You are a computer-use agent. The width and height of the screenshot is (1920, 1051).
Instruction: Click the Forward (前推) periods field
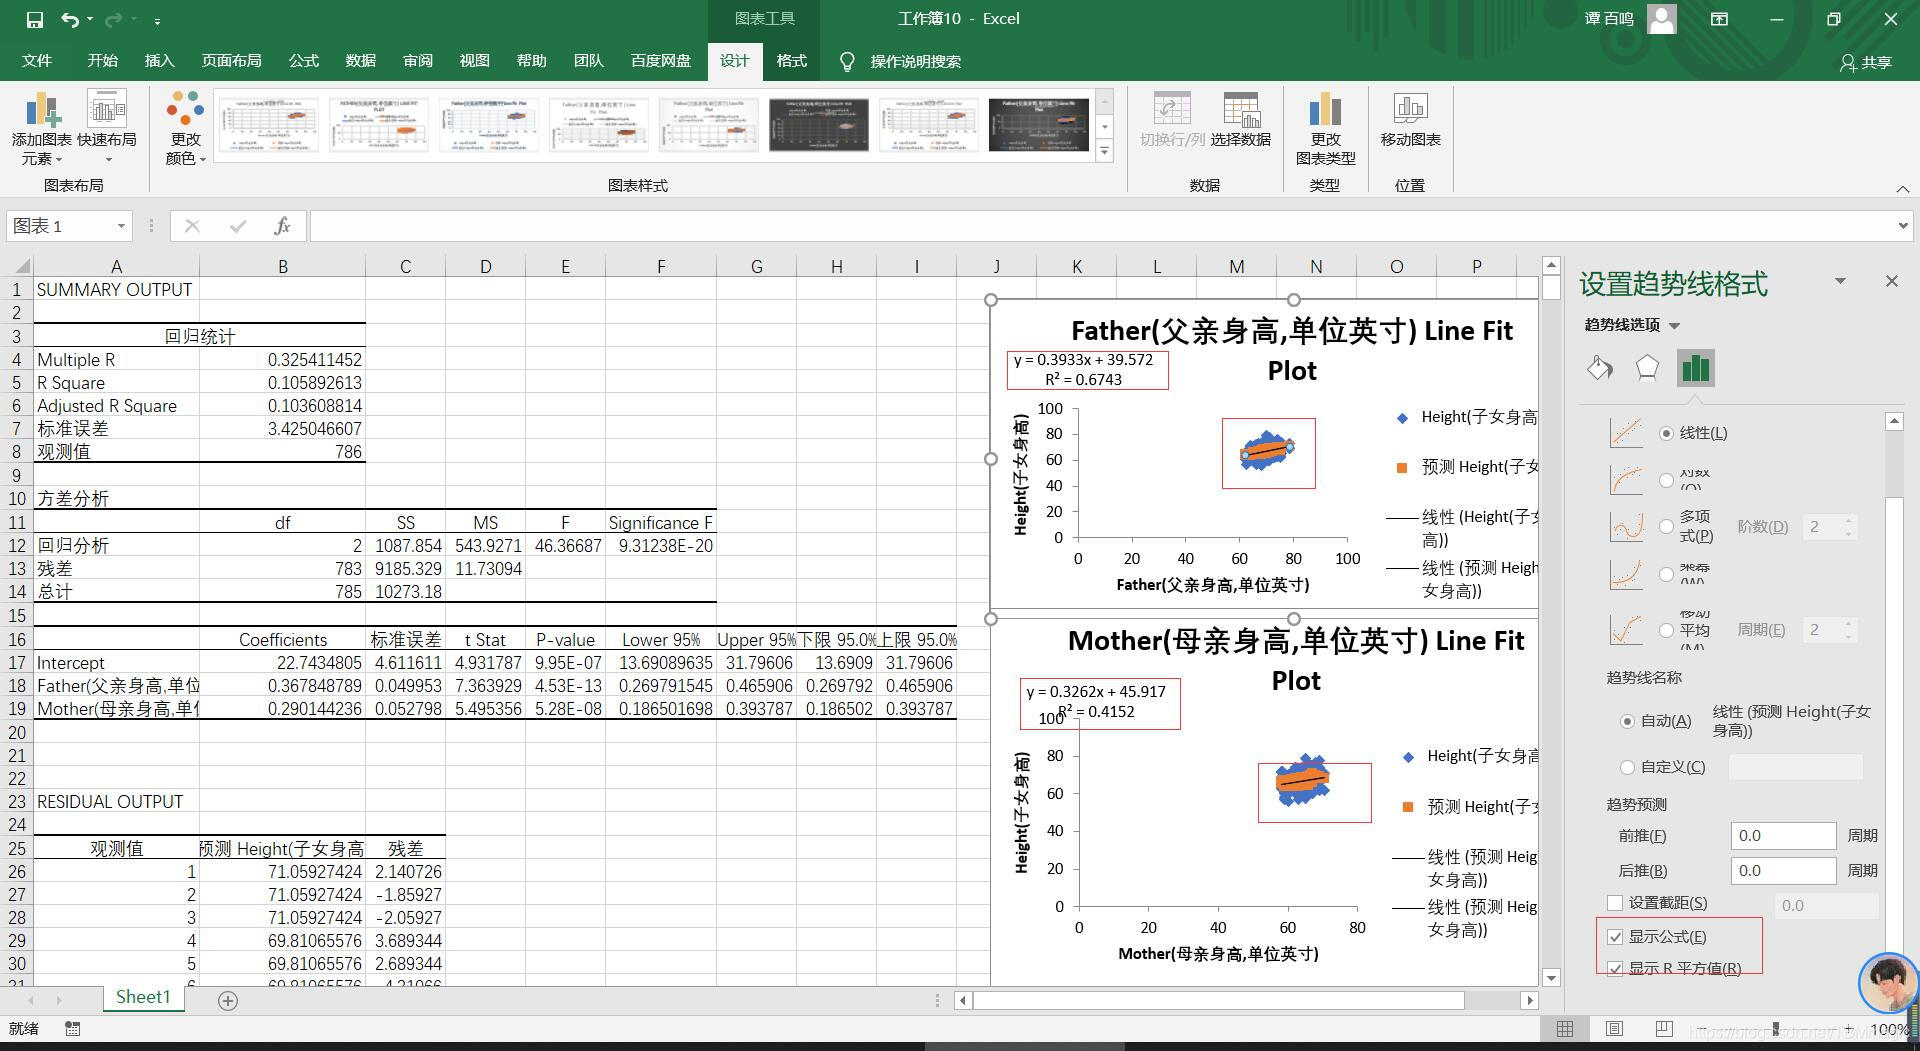[x=1783, y=836]
